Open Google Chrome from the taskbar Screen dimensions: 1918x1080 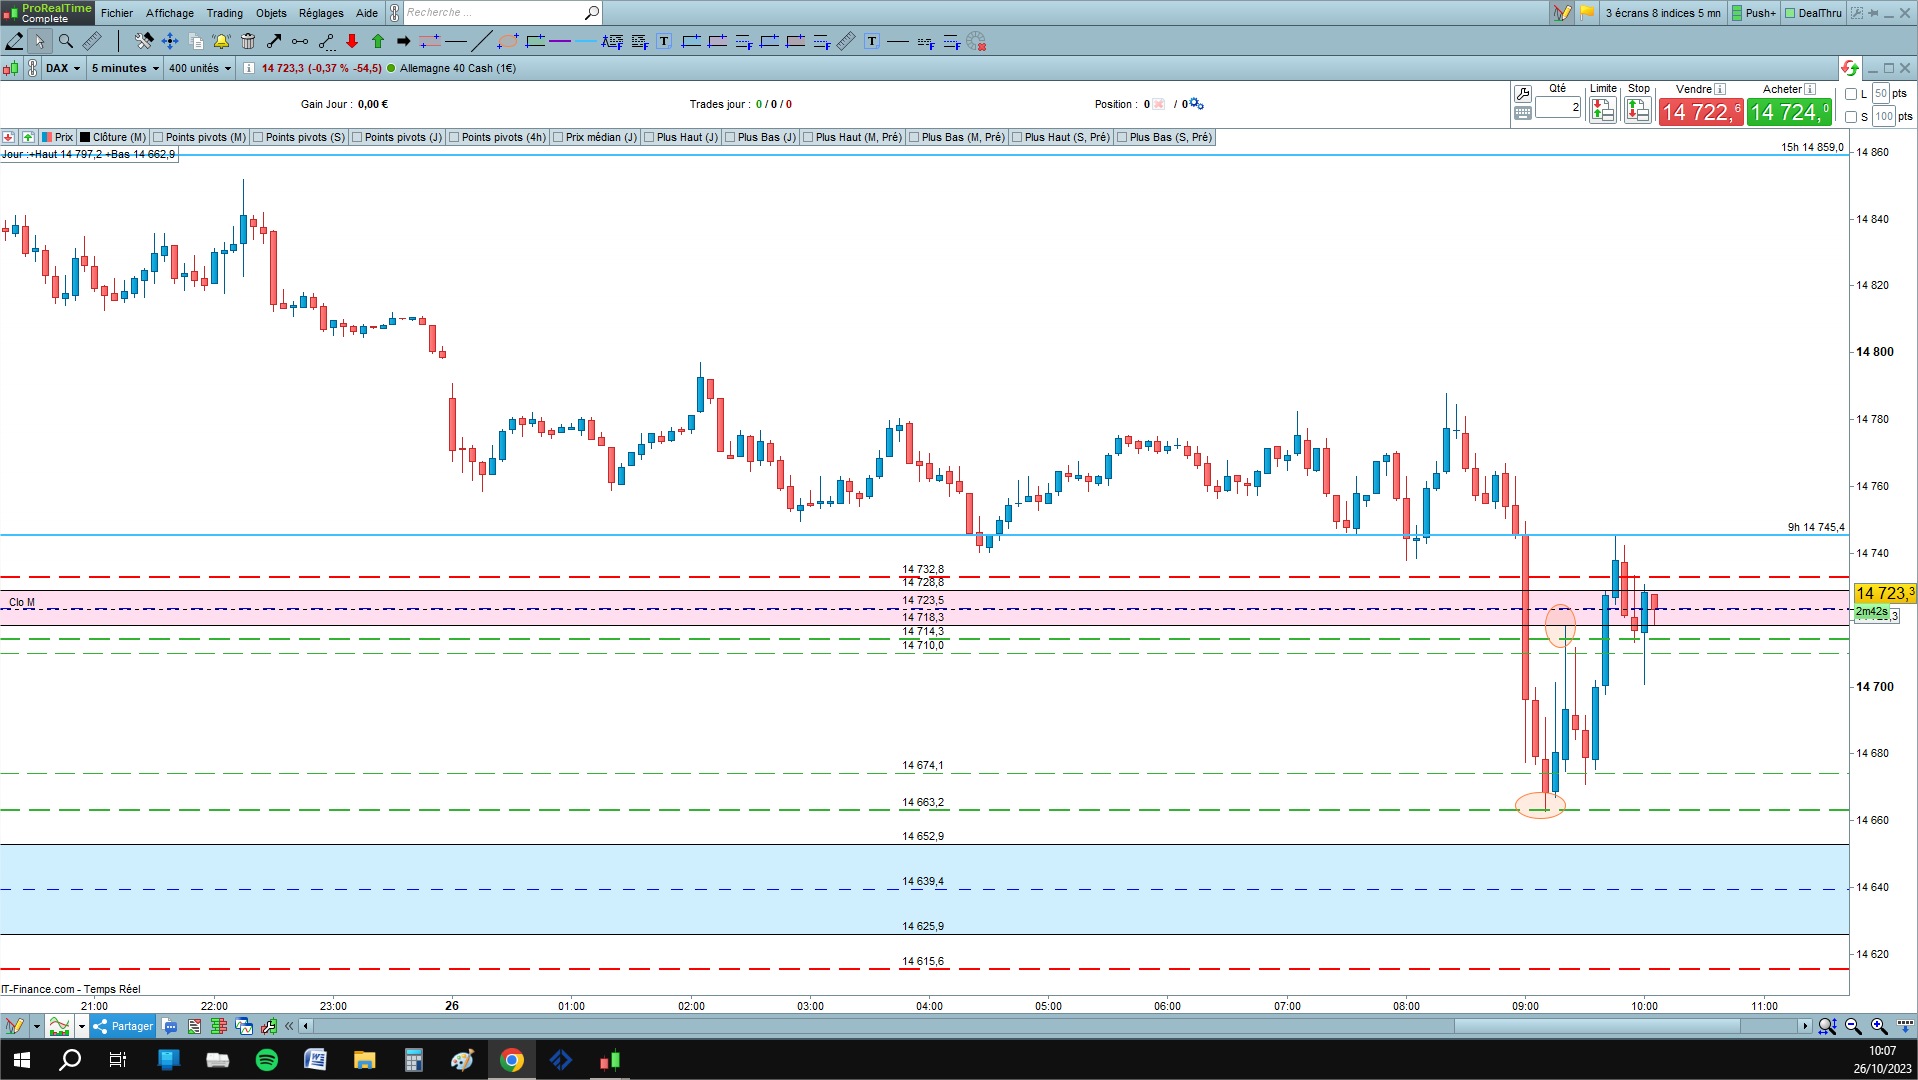(512, 1060)
